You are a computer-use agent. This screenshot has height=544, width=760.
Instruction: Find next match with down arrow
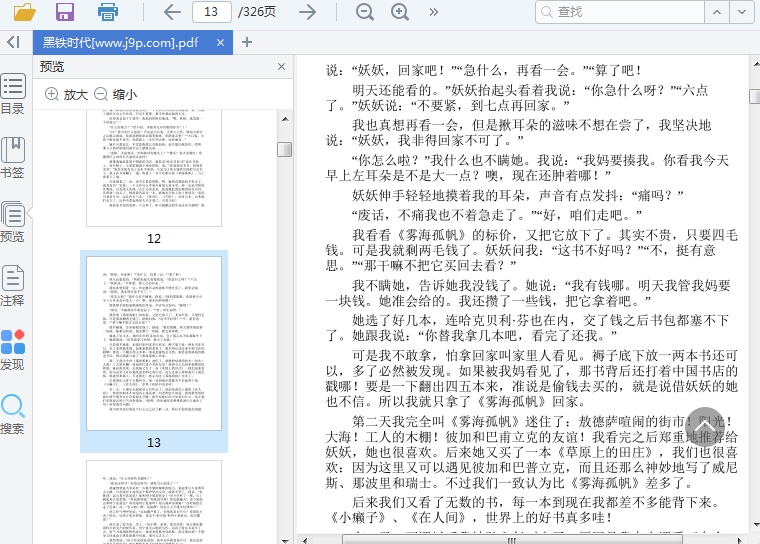point(742,12)
